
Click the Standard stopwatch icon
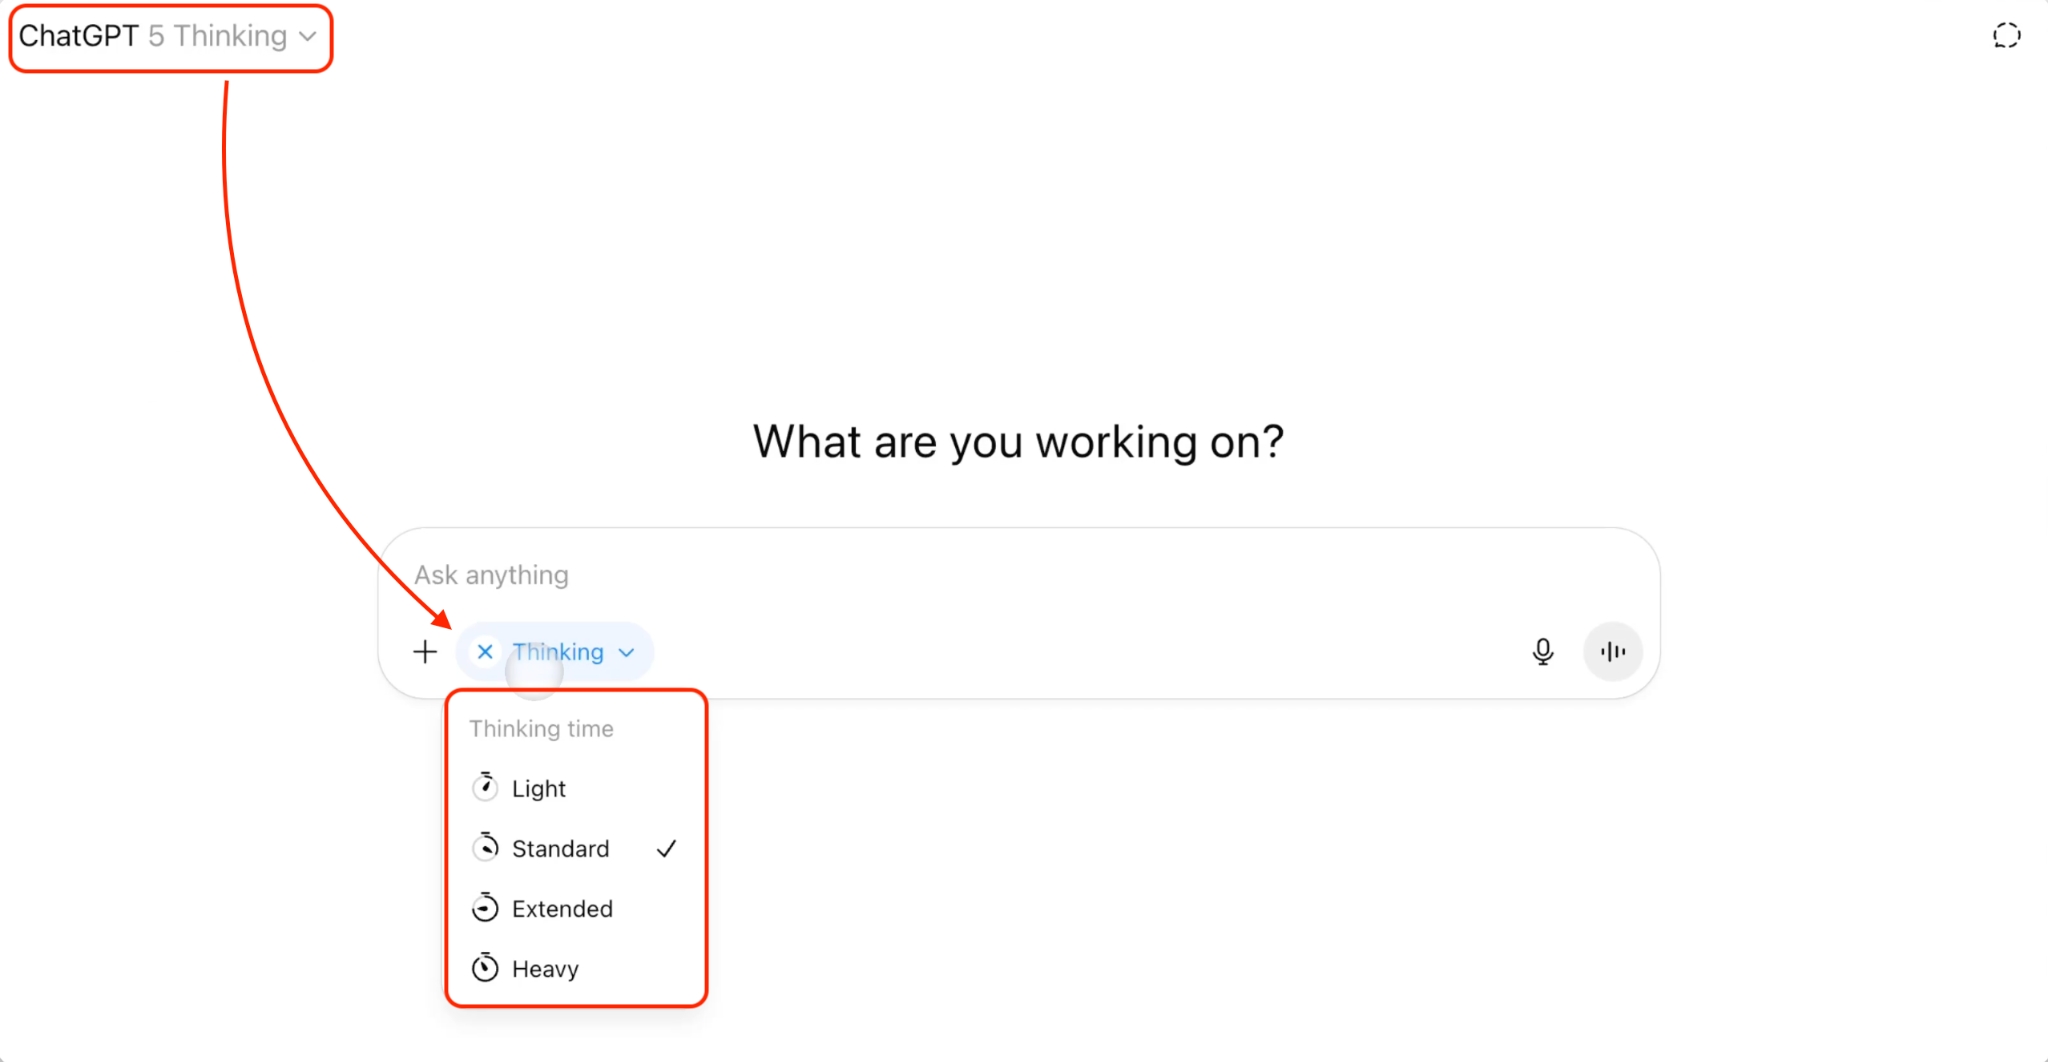[485, 847]
